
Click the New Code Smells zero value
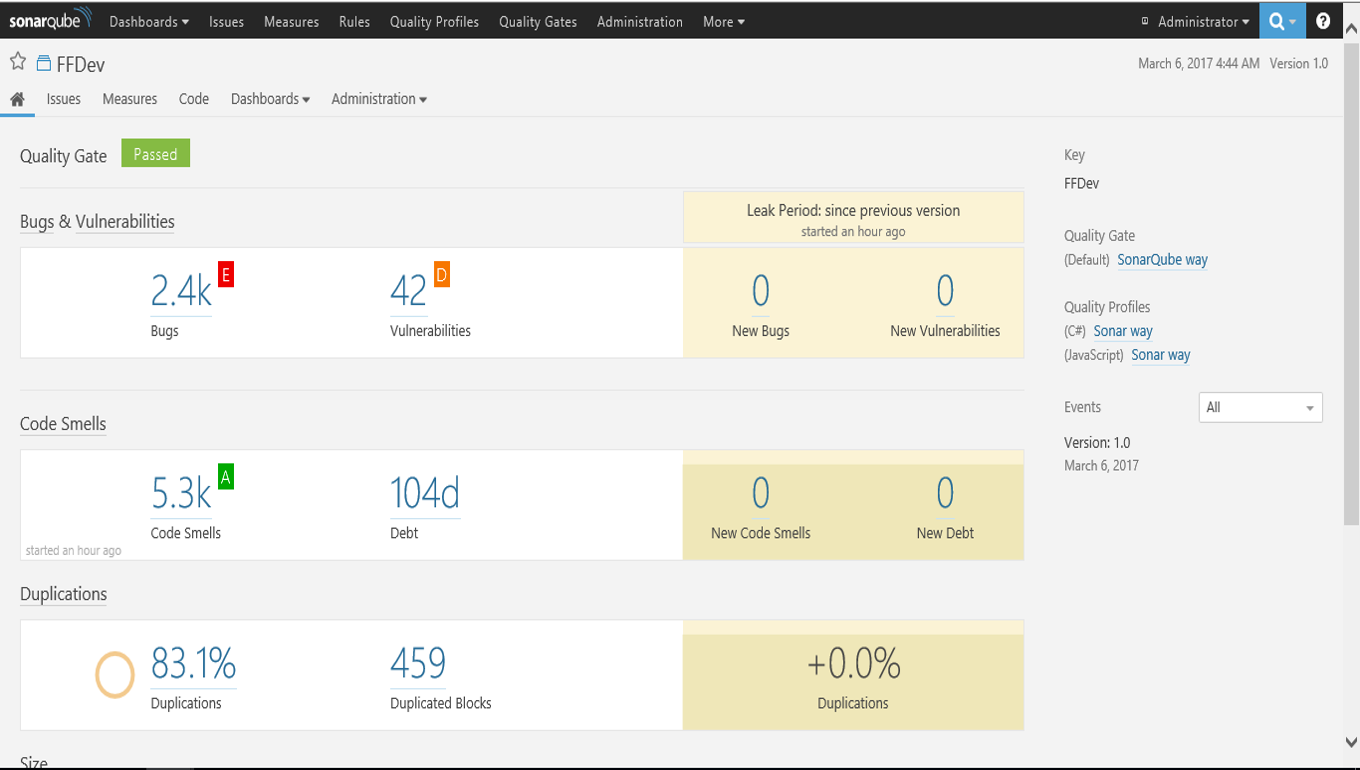point(761,493)
